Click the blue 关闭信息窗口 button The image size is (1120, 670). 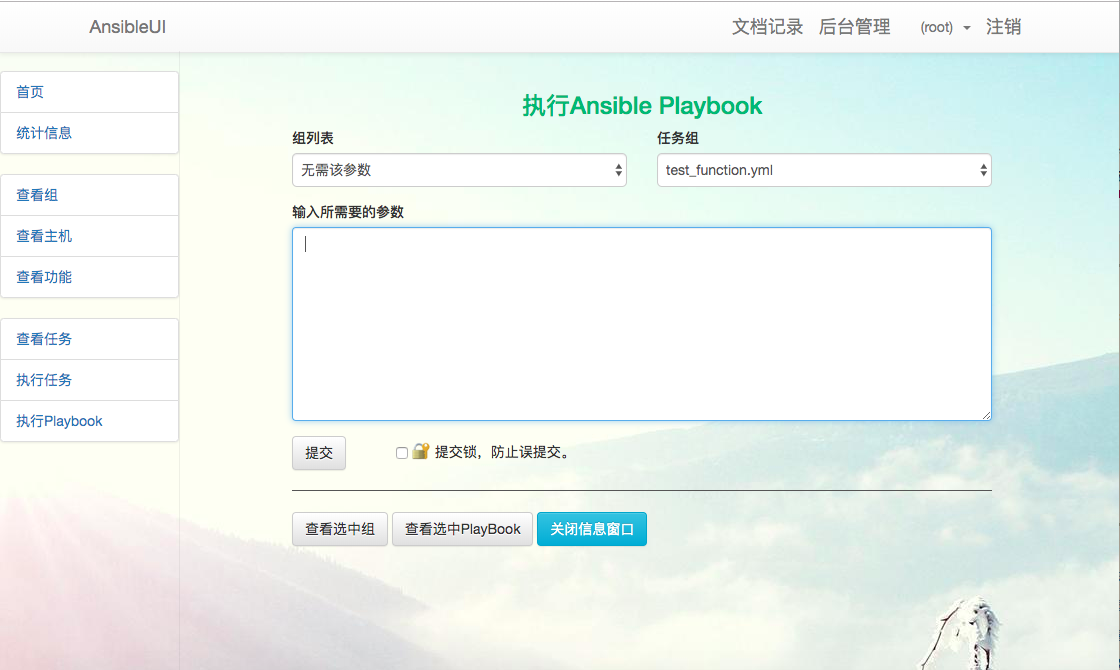(x=591, y=529)
